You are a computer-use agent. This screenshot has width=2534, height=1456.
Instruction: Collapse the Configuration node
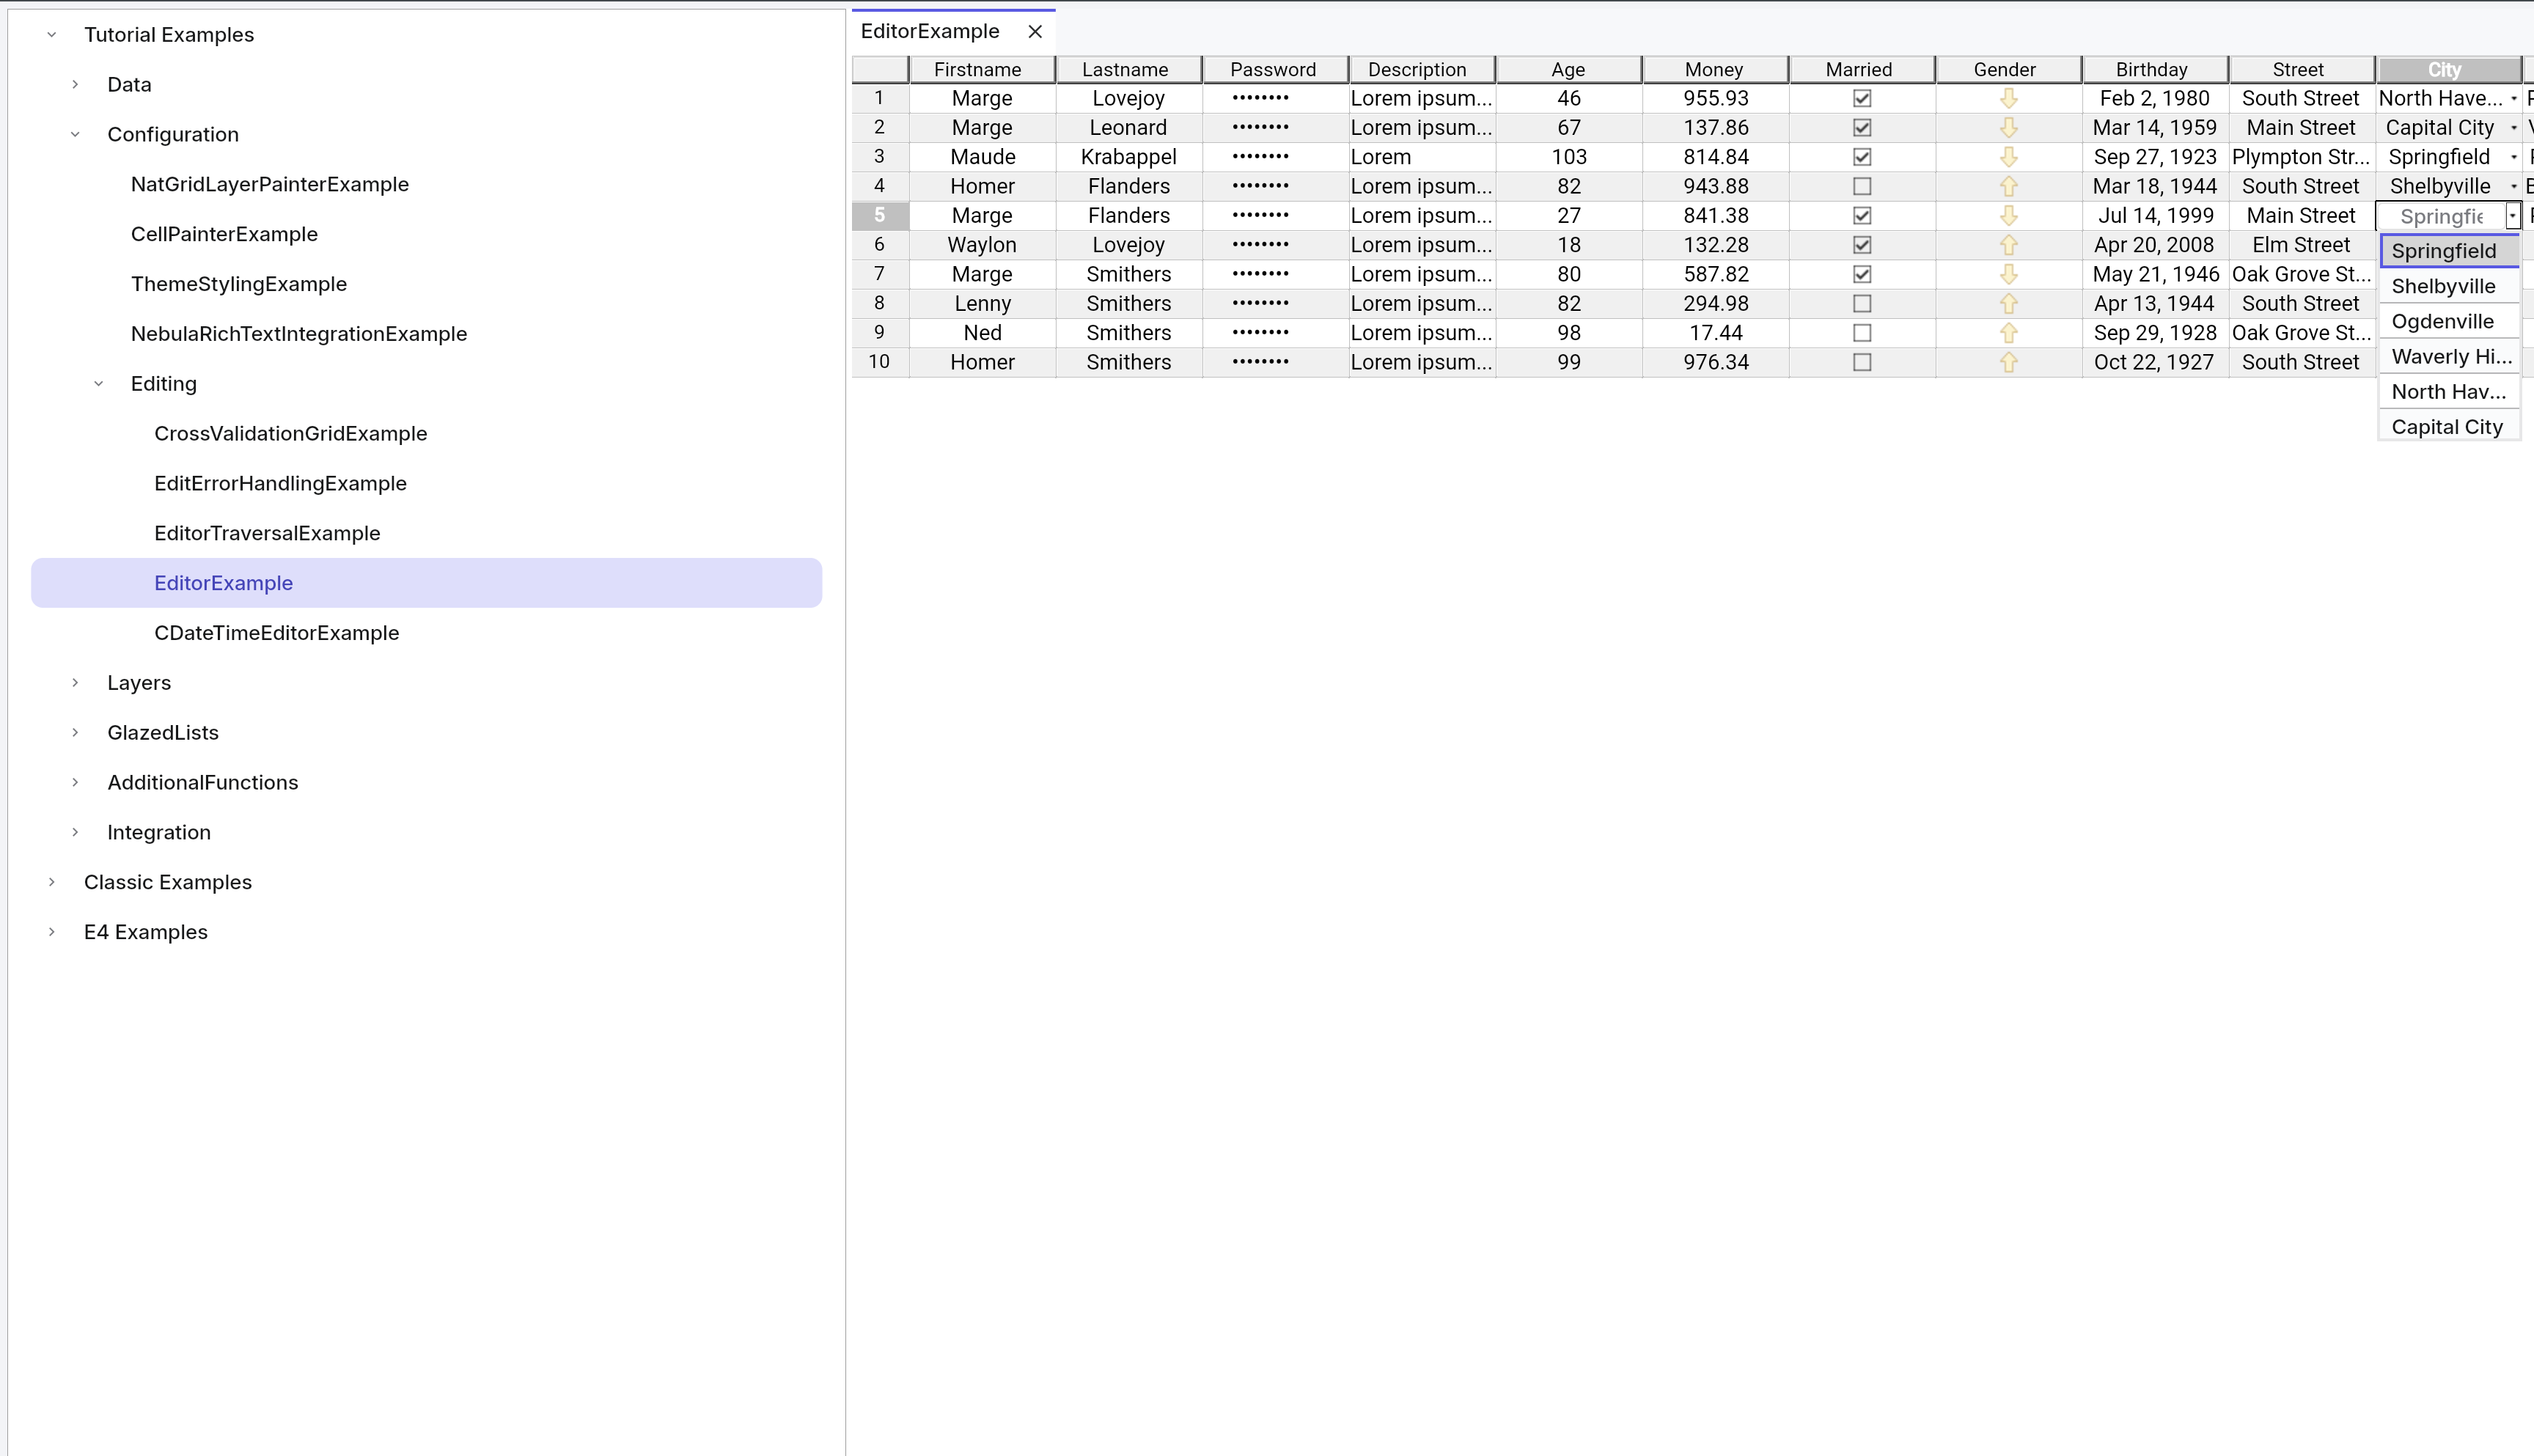point(75,134)
